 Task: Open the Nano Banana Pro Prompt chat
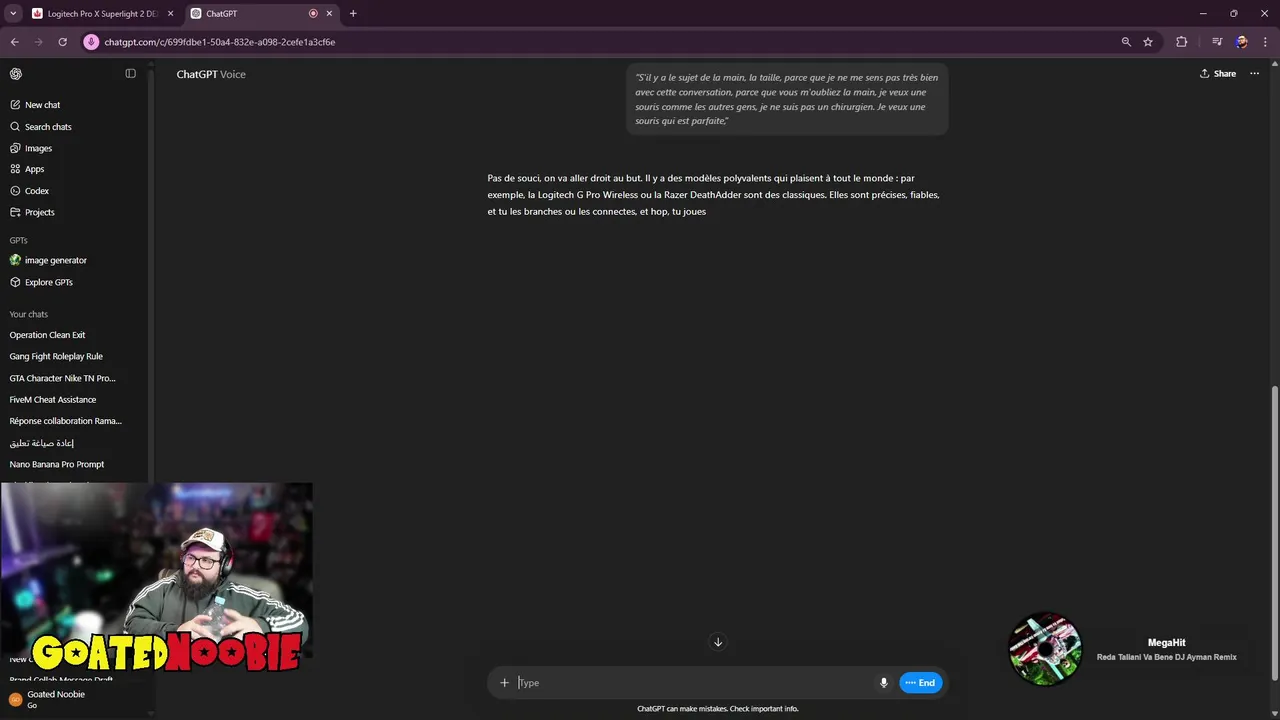click(x=57, y=464)
